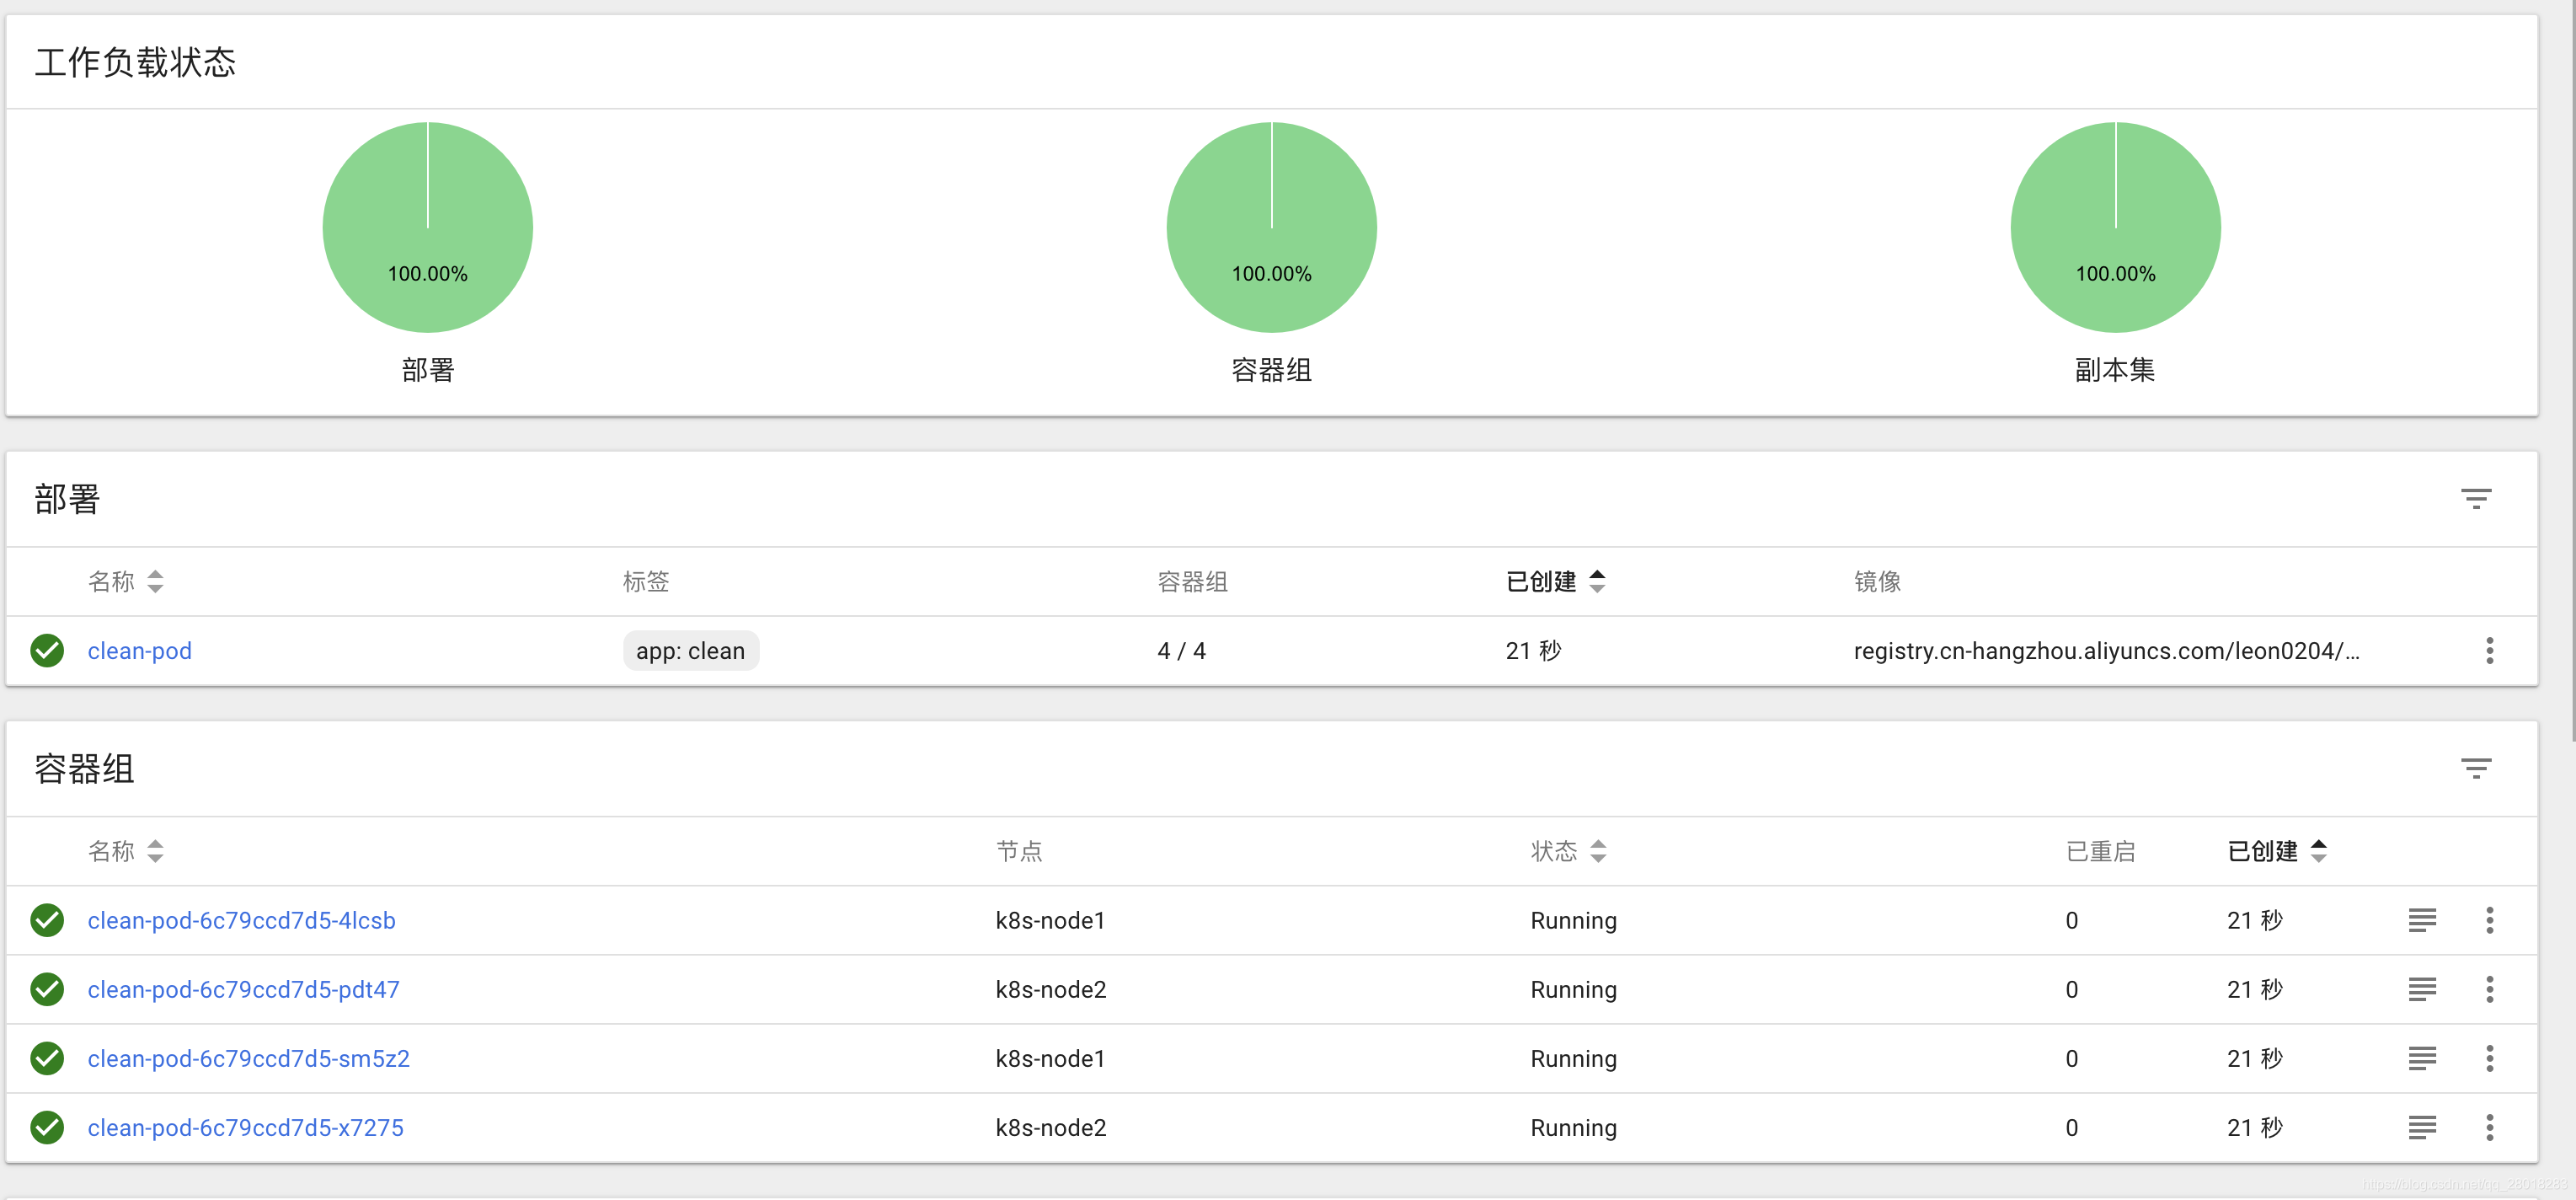
Task: View logs for pod clean-pod-6c79ccd7d5-x7275
Action: pos(2422,1127)
